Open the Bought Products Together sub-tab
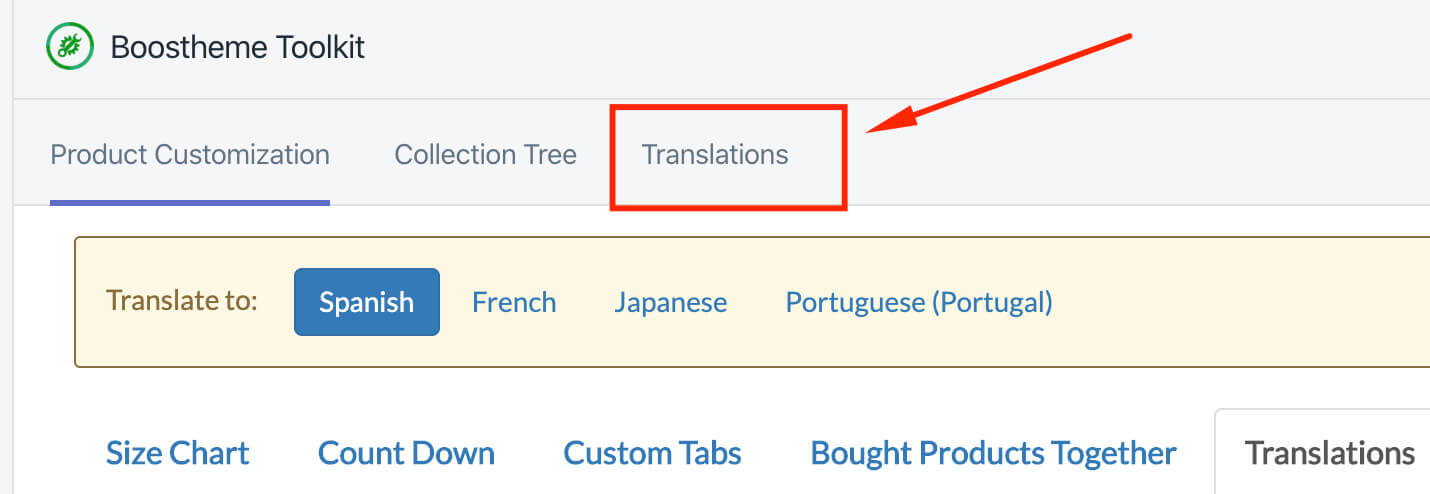1430x494 pixels. point(993,453)
